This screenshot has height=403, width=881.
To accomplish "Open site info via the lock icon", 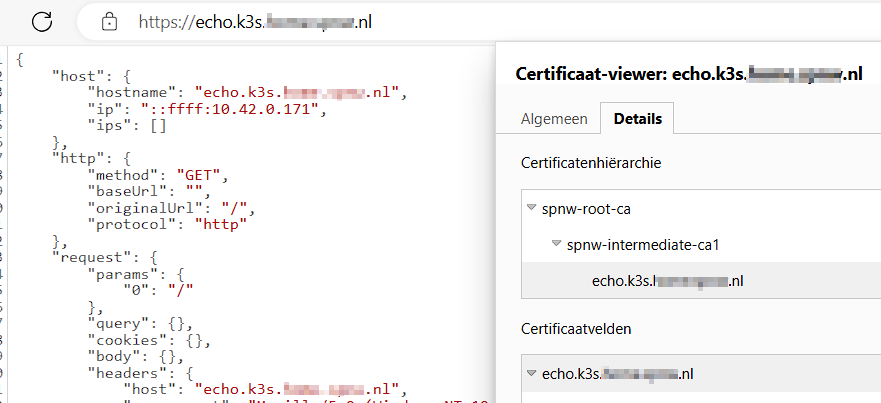I will click(110, 21).
